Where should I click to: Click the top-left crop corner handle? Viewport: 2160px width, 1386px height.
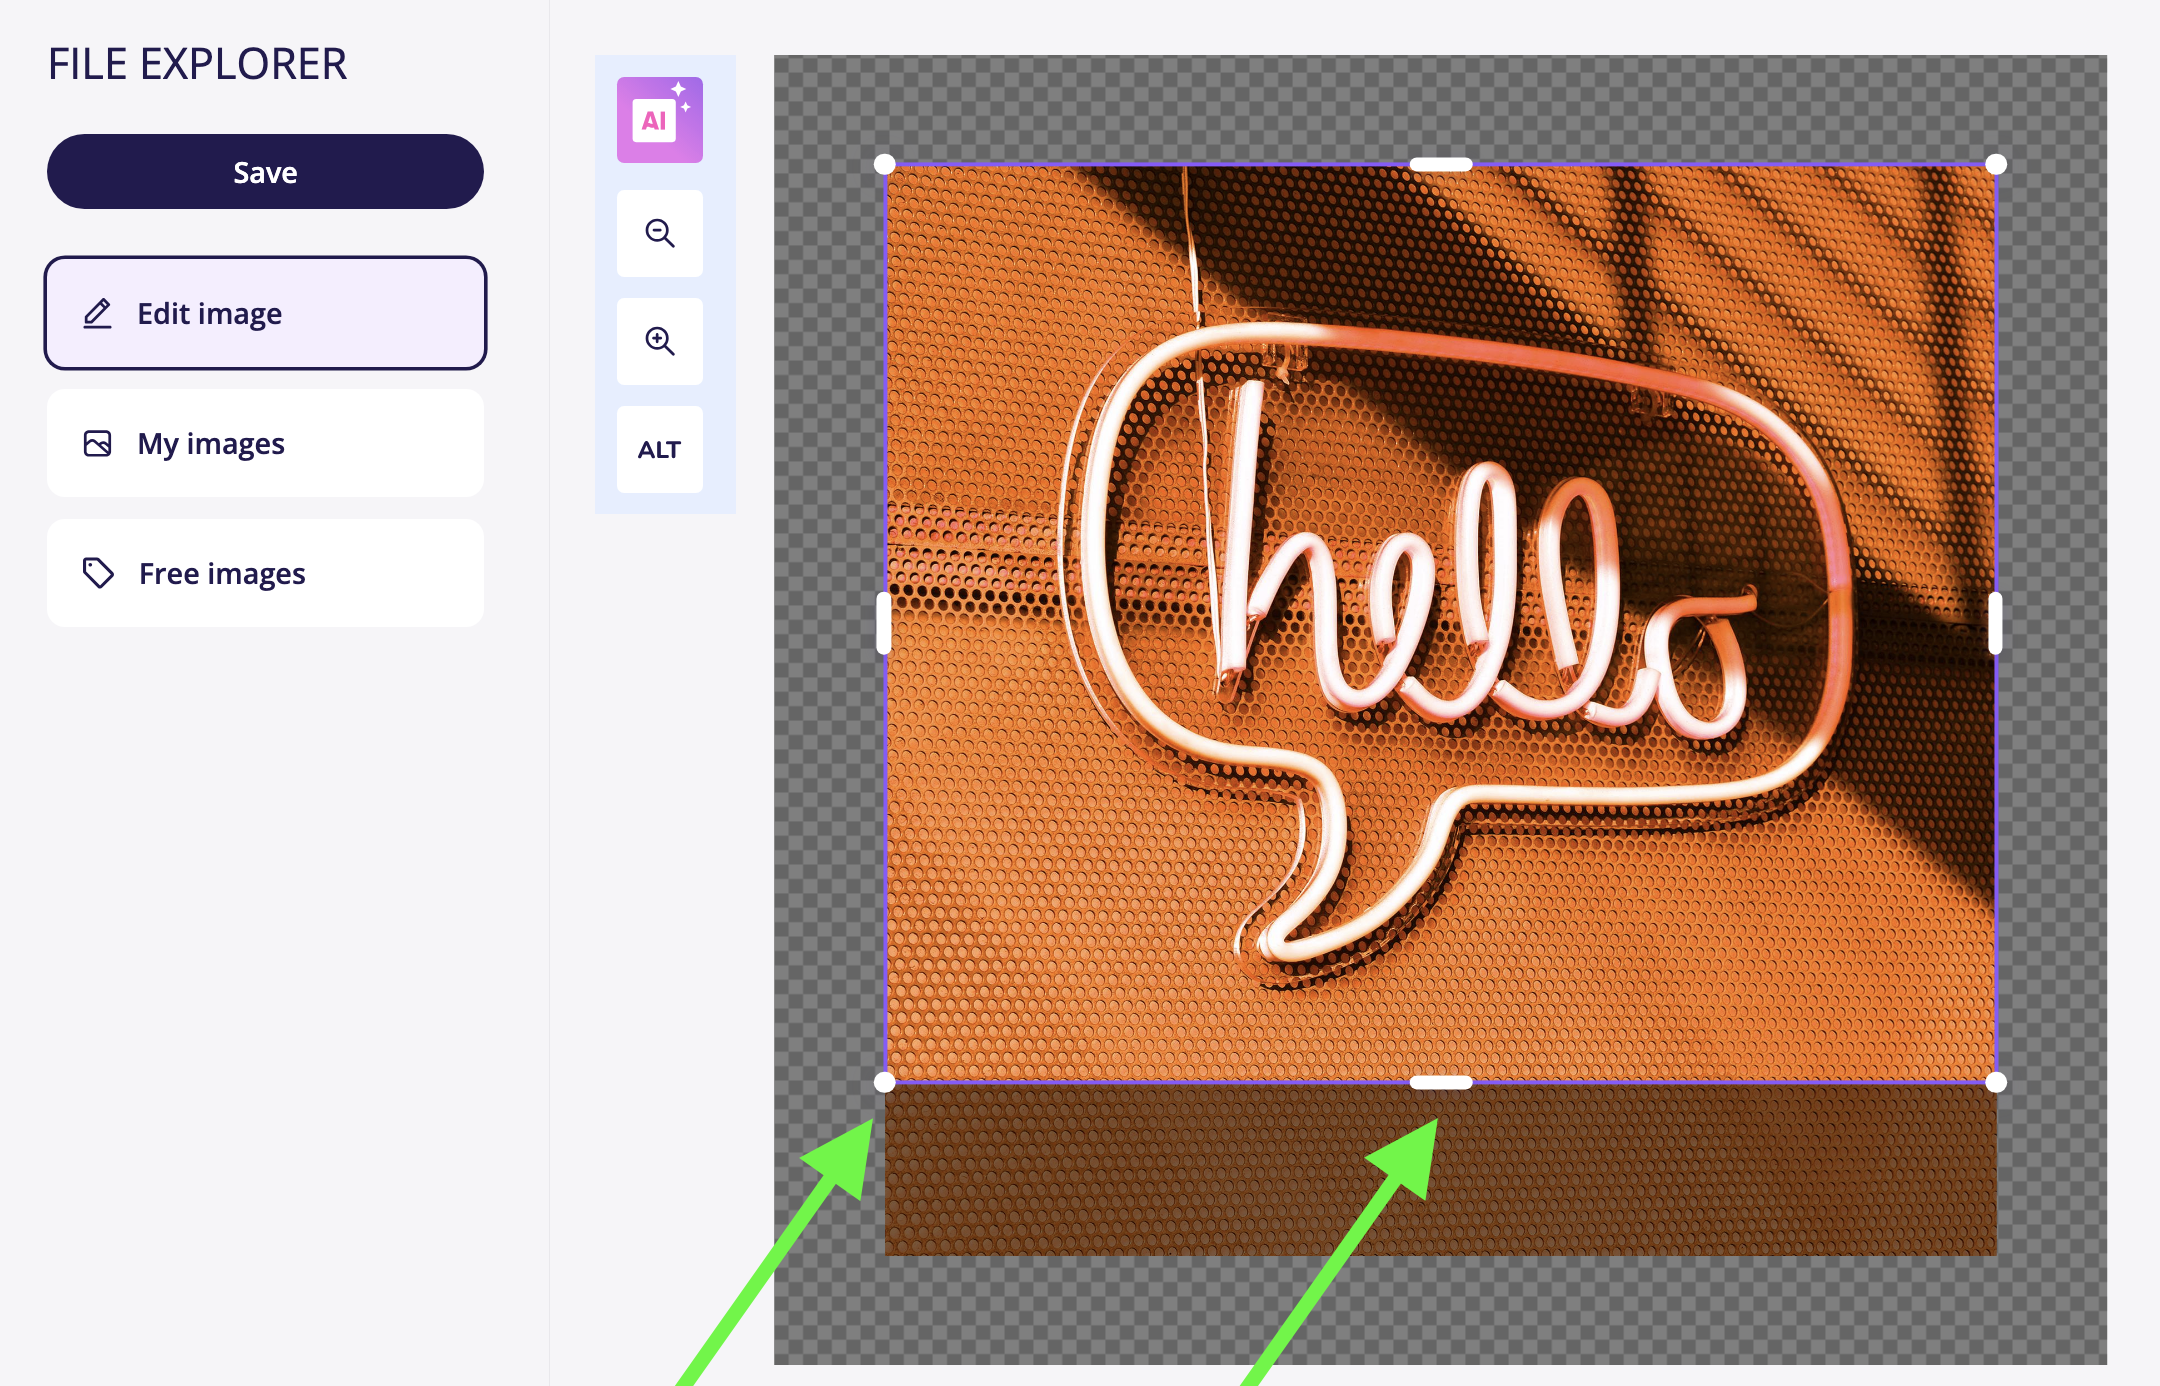(x=885, y=164)
